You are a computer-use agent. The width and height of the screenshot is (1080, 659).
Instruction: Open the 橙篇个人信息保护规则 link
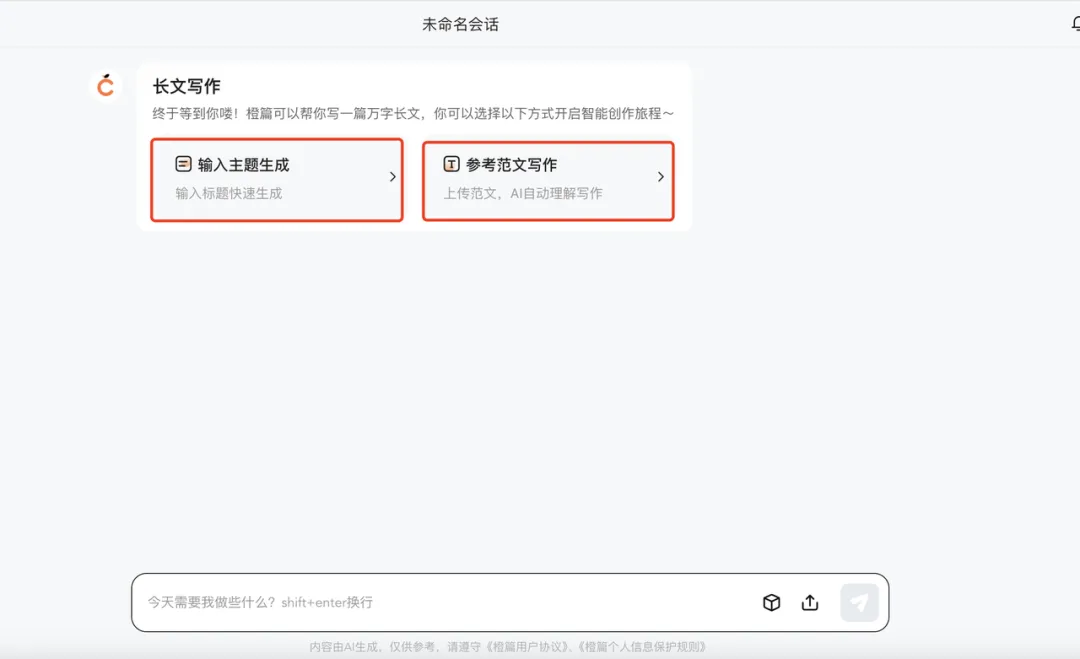tap(644, 646)
